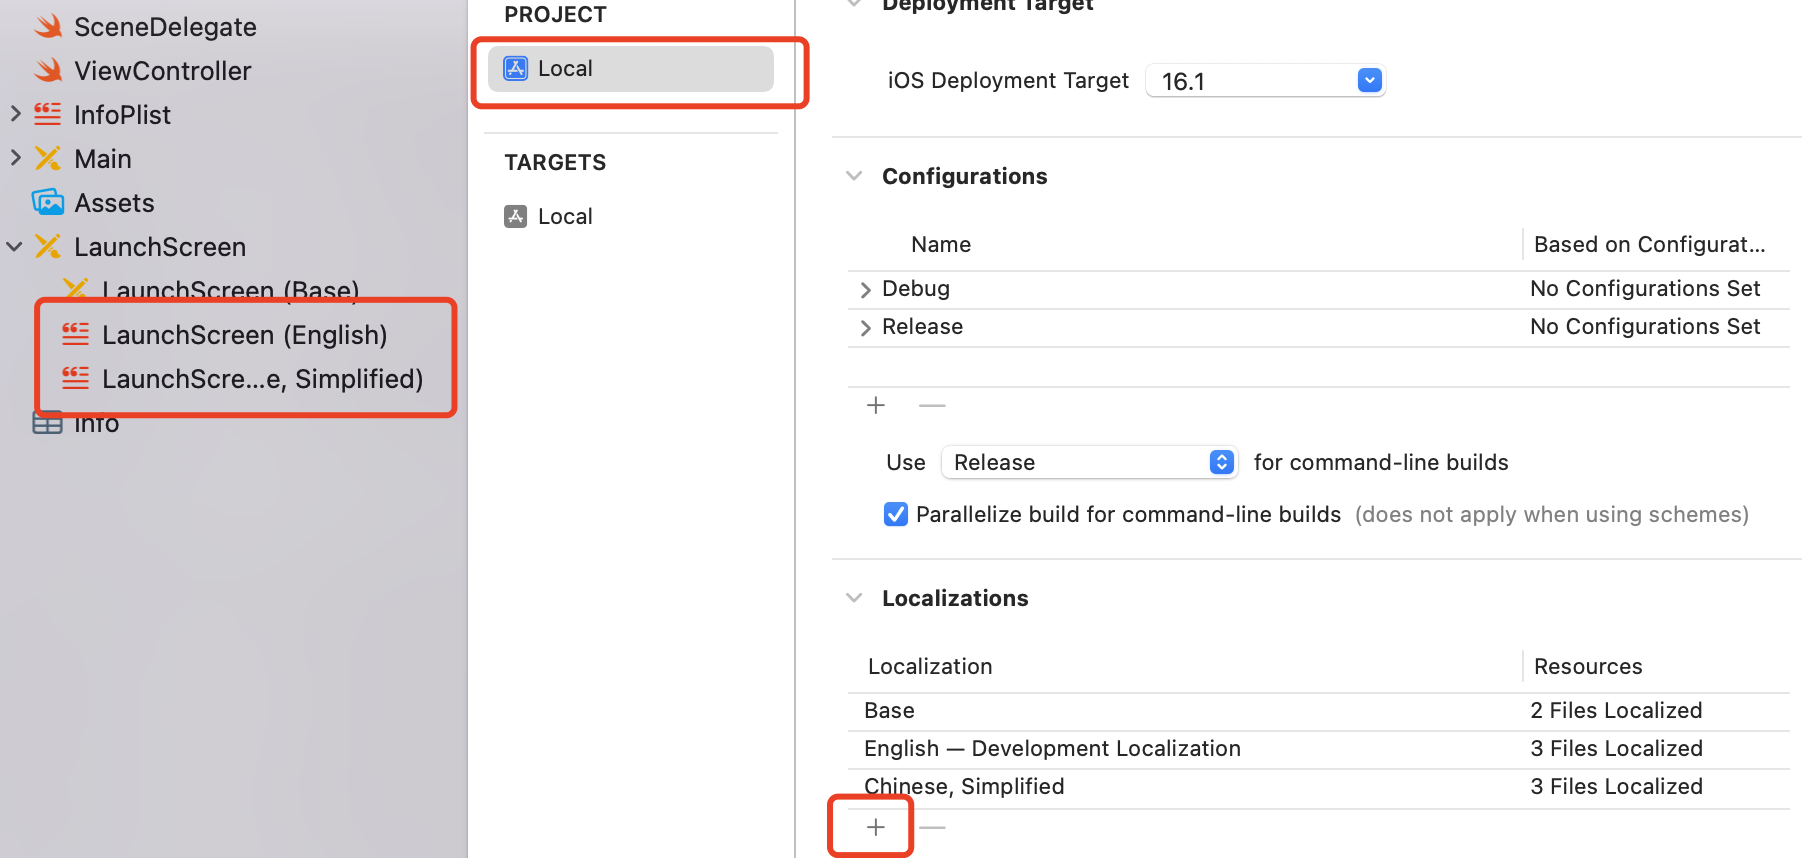Expand the InfoPlist group

click(x=15, y=114)
